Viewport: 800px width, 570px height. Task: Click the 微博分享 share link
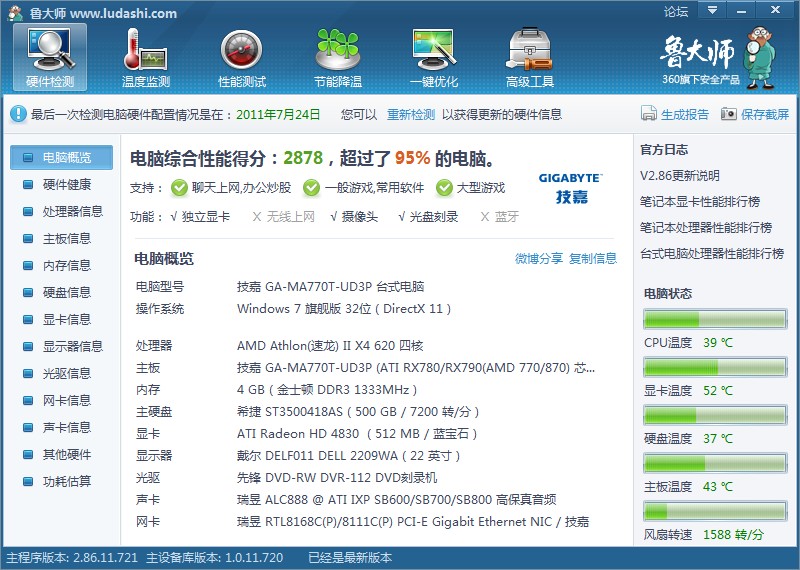point(539,259)
